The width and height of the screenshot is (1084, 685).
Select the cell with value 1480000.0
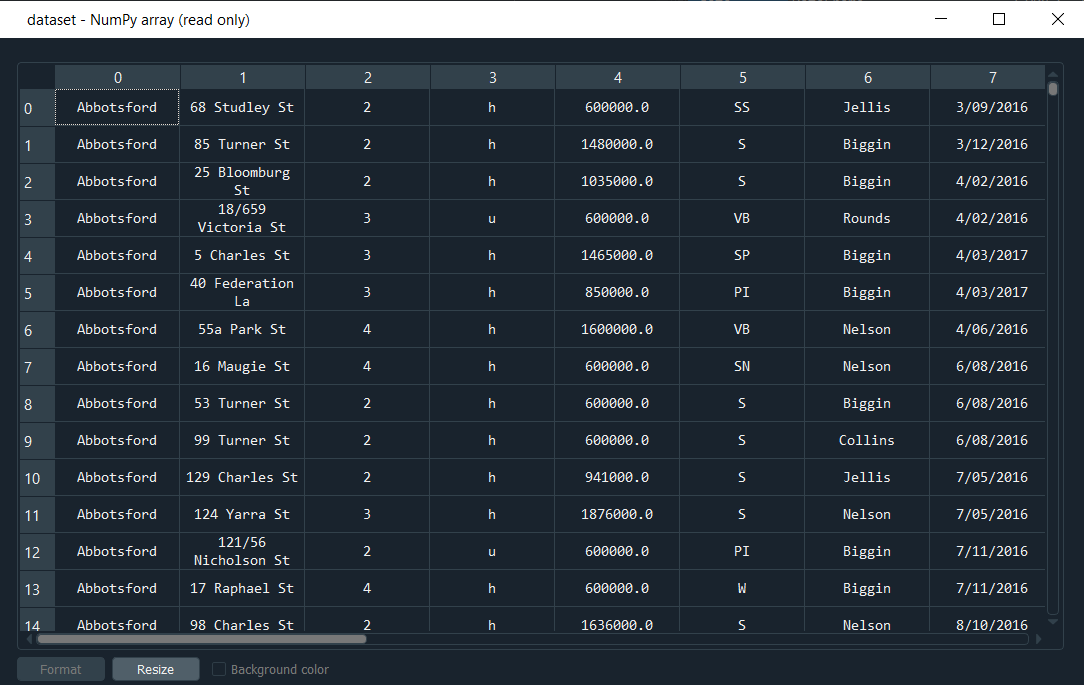point(617,144)
